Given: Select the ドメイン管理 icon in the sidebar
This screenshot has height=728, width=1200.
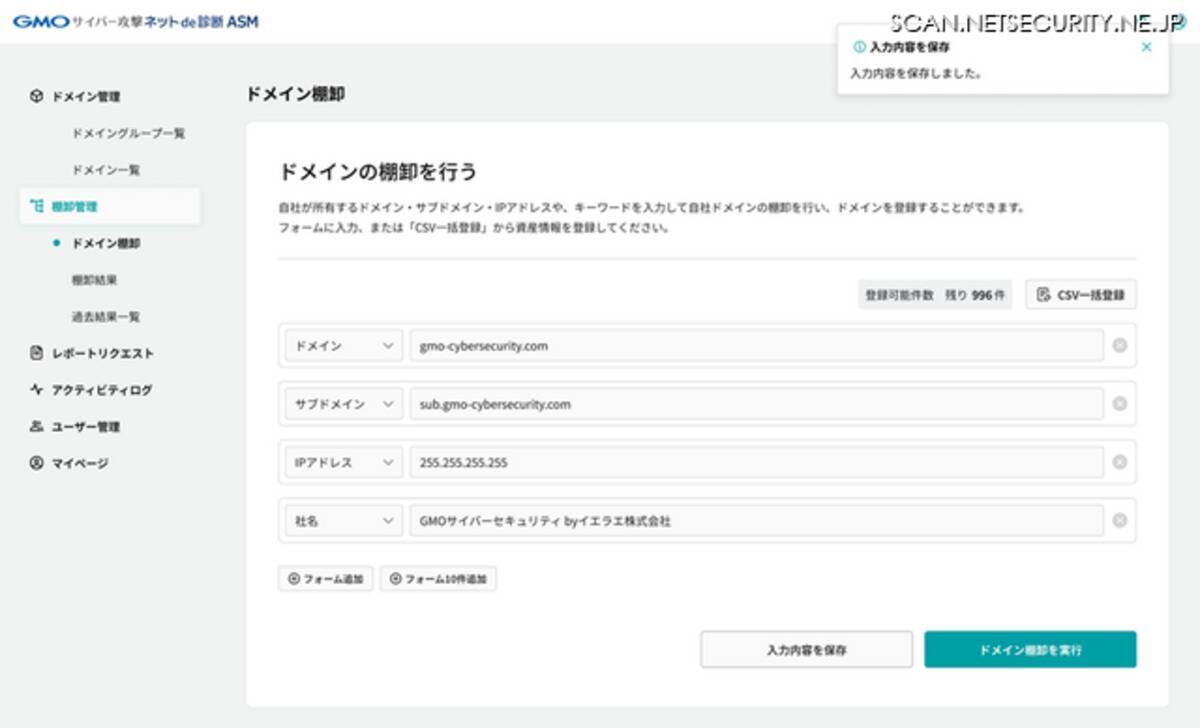Looking at the screenshot, I should 37,97.
